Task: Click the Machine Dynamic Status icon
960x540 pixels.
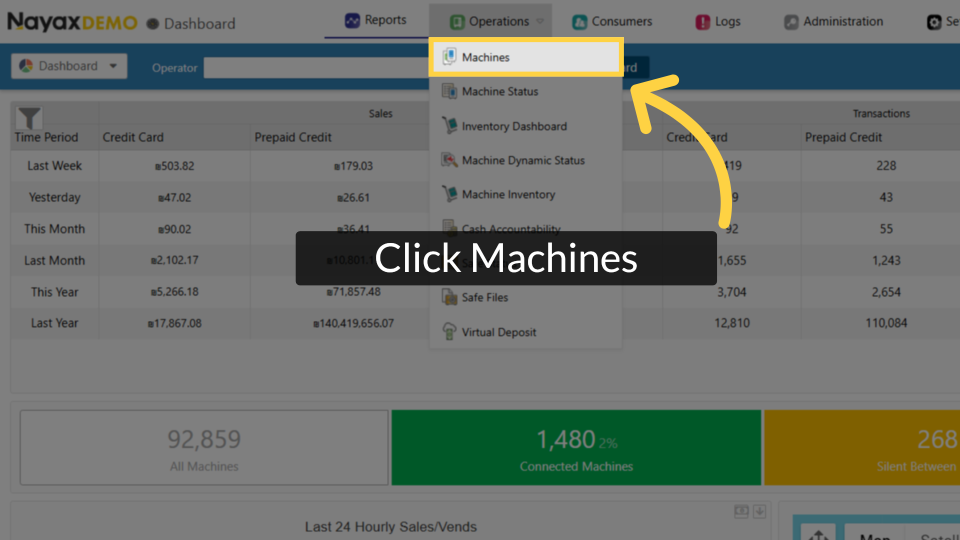Action: coord(449,160)
